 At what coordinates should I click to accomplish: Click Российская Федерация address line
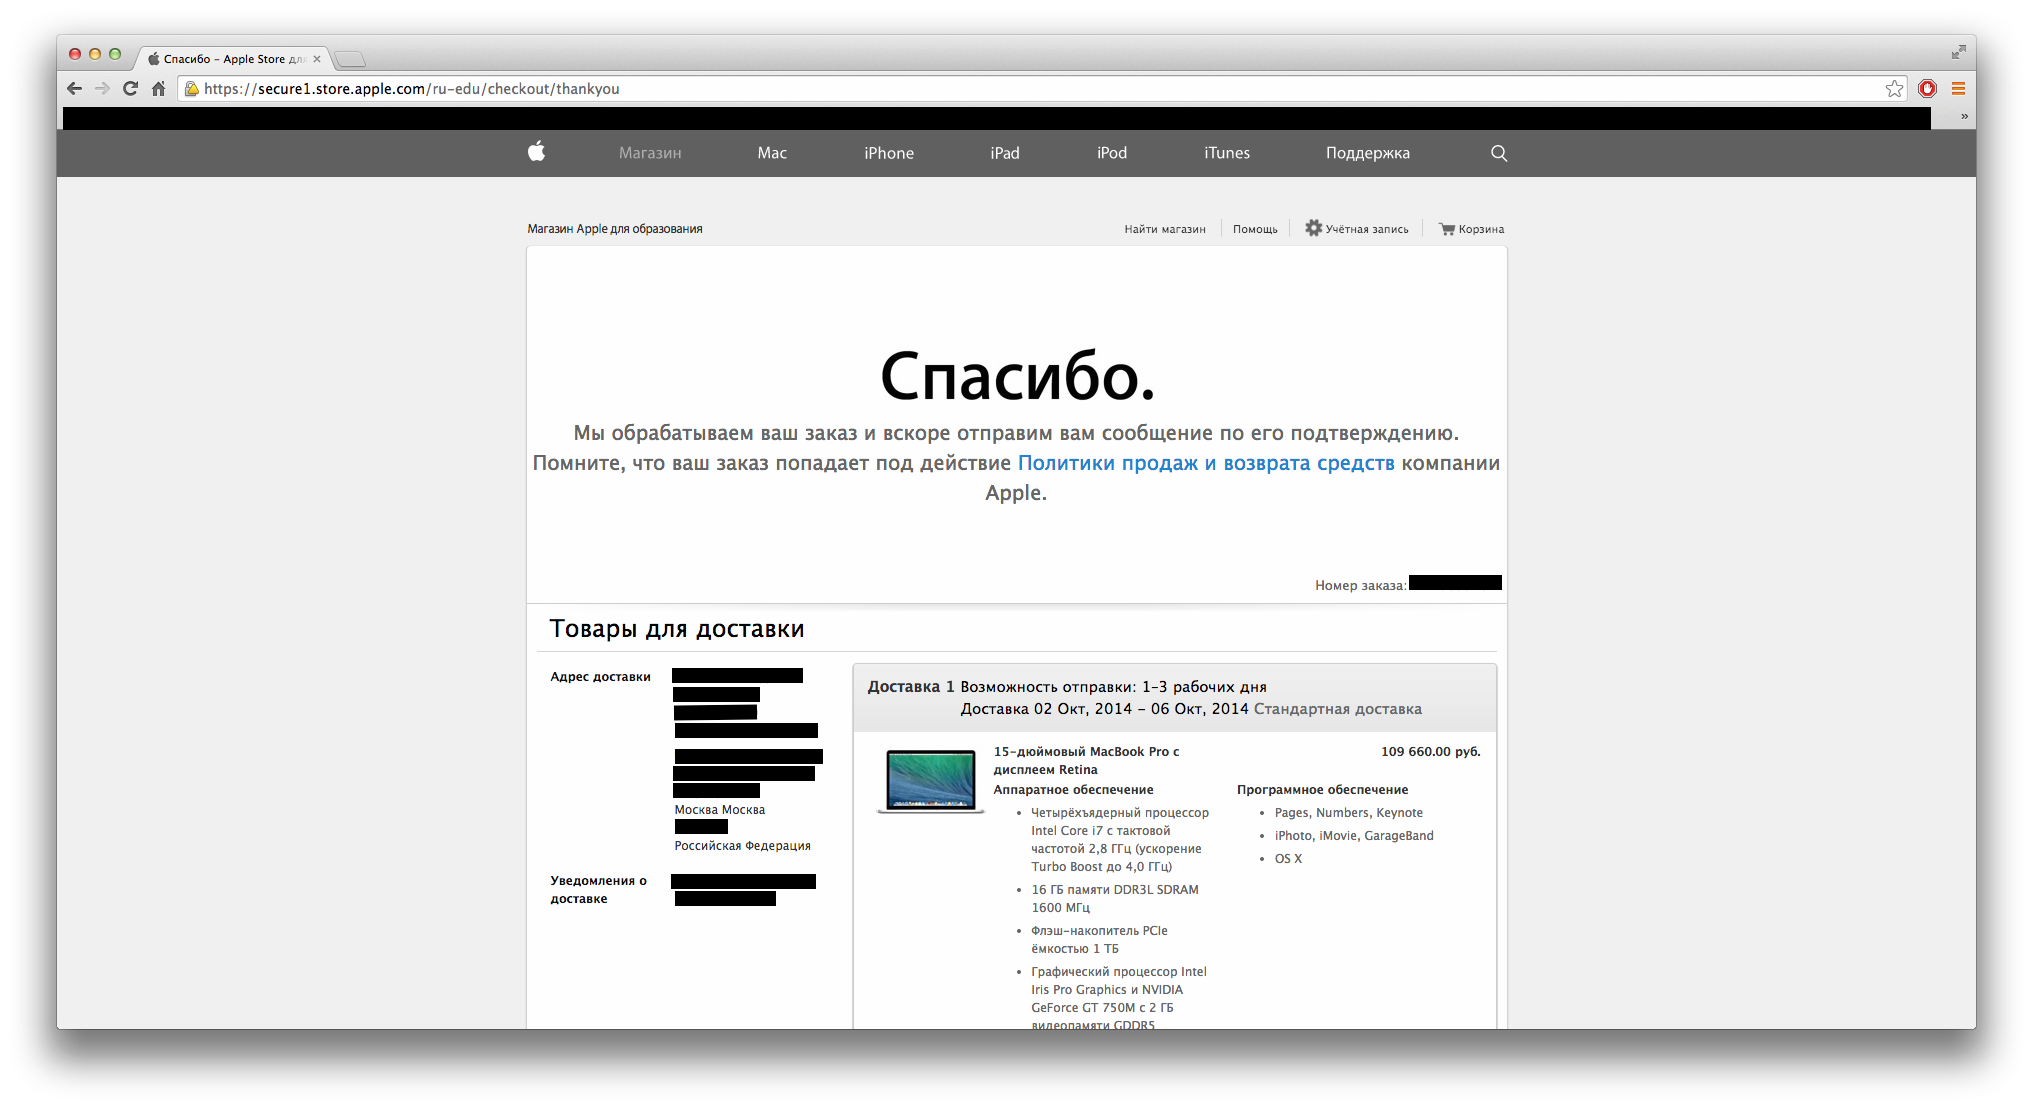point(742,846)
